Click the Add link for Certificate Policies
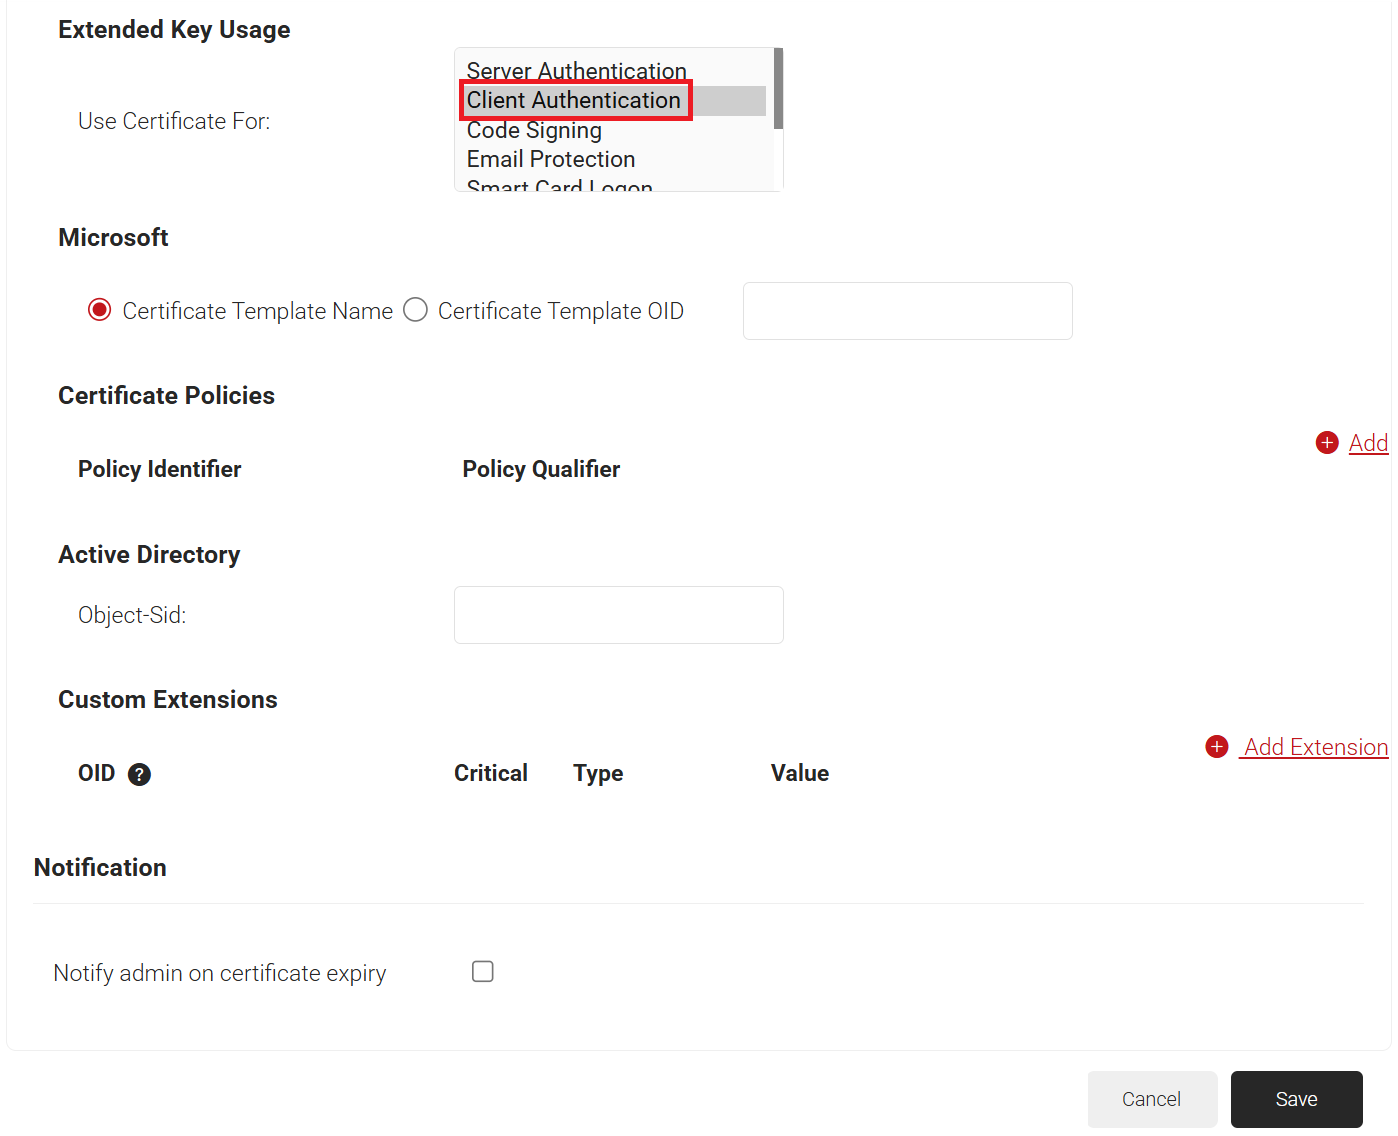1398x1136 pixels. coord(1367,443)
